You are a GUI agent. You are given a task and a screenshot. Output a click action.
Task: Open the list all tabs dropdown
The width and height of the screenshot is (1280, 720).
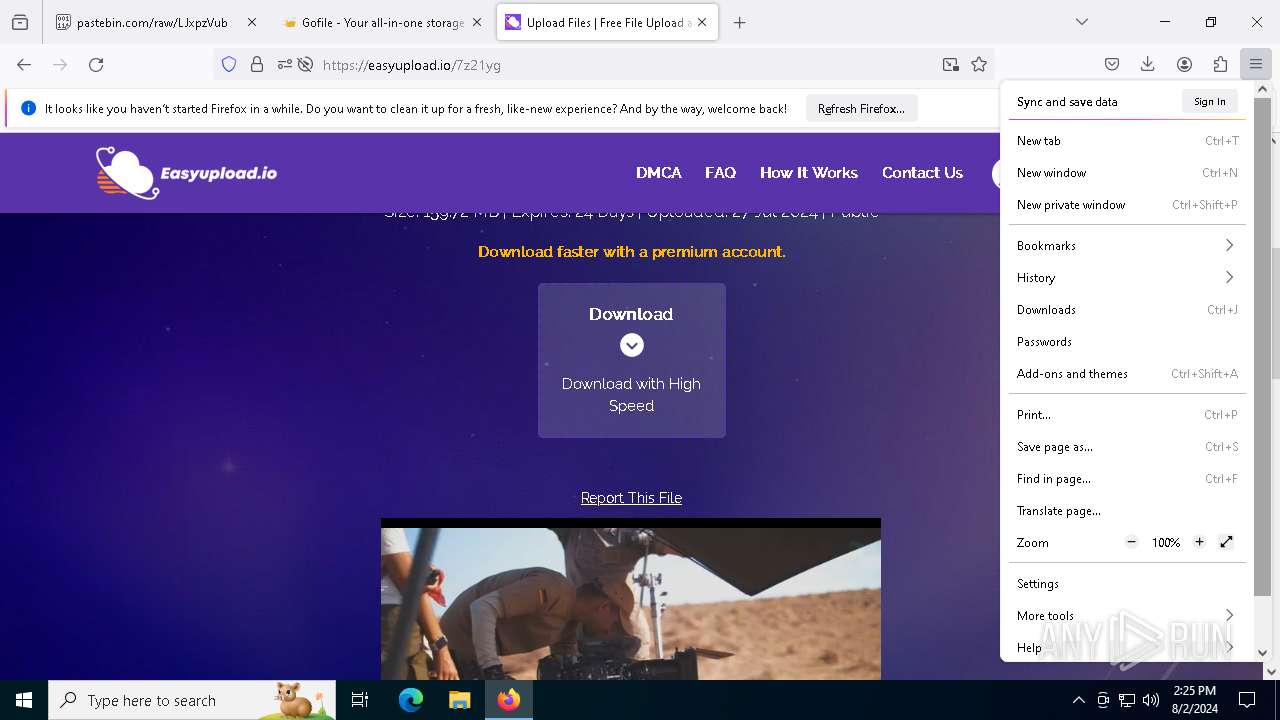click(x=1082, y=22)
